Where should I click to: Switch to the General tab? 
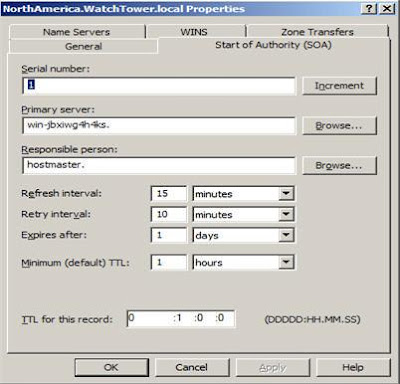pyautogui.click(x=83, y=46)
